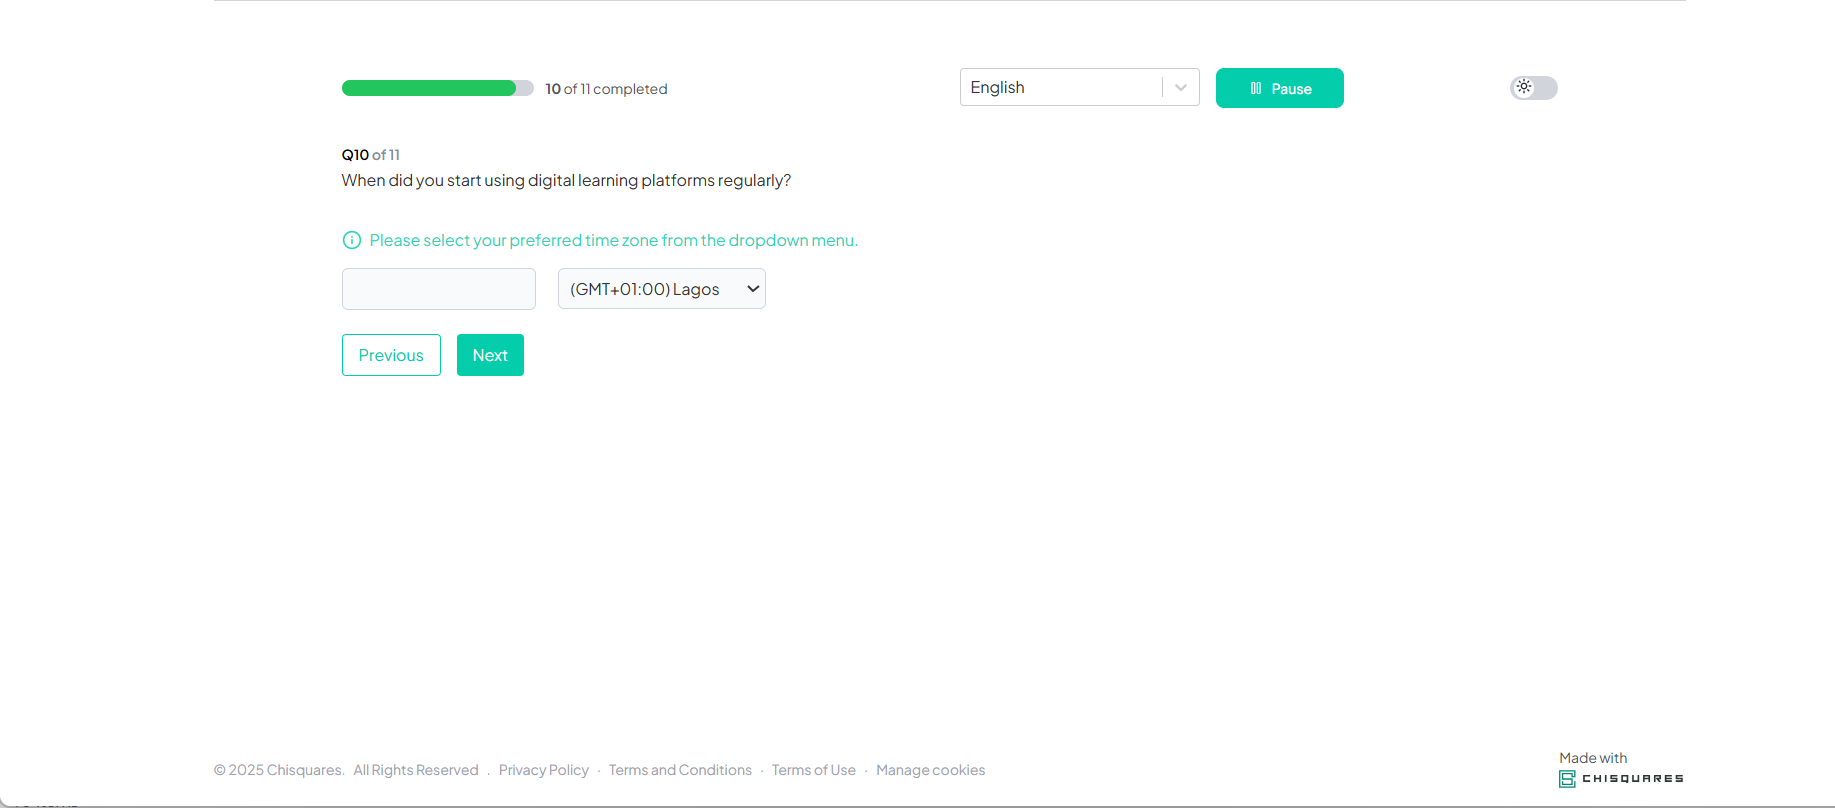Click the chevron arrow on the language selector
The image size is (1835, 808).
pos(1181,88)
